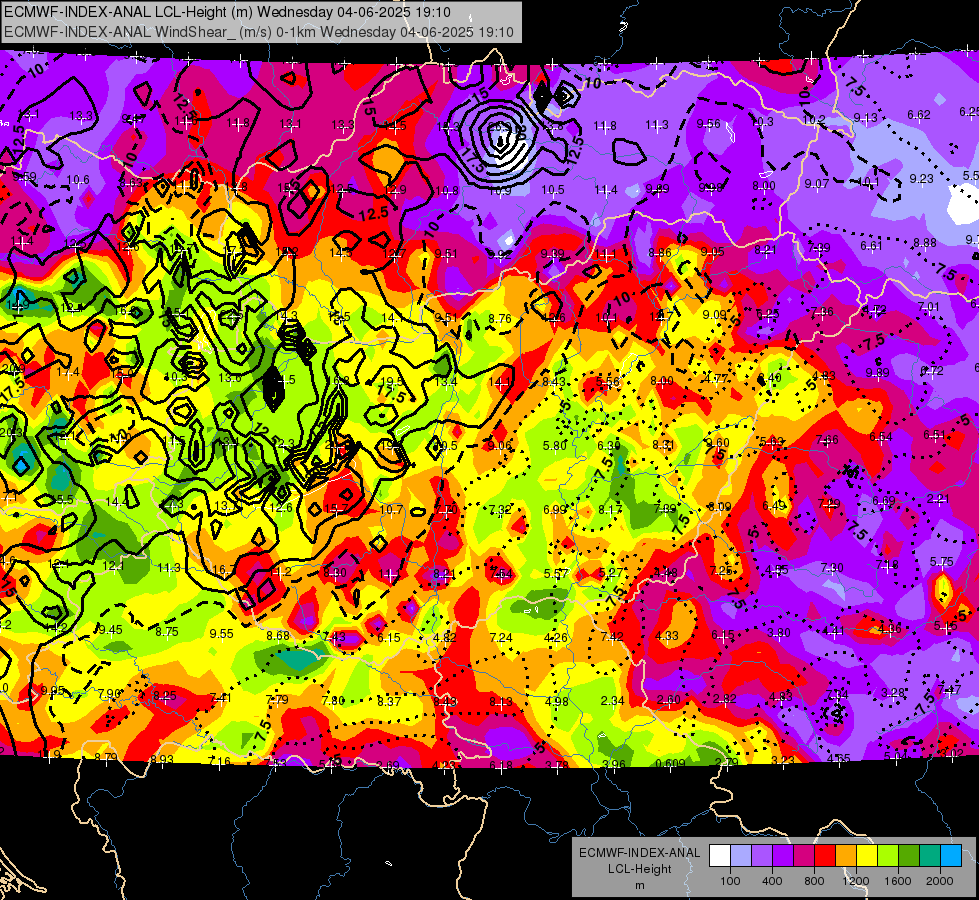Image resolution: width=979 pixels, height=900 pixels.
Task: Click the 7.79 shear value
Action: [277, 700]
